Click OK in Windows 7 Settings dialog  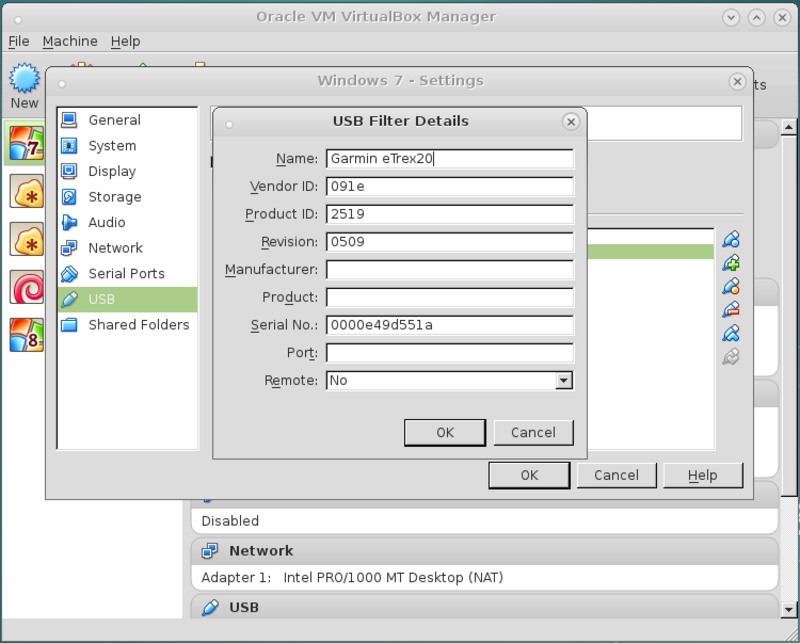pos(529,476)
